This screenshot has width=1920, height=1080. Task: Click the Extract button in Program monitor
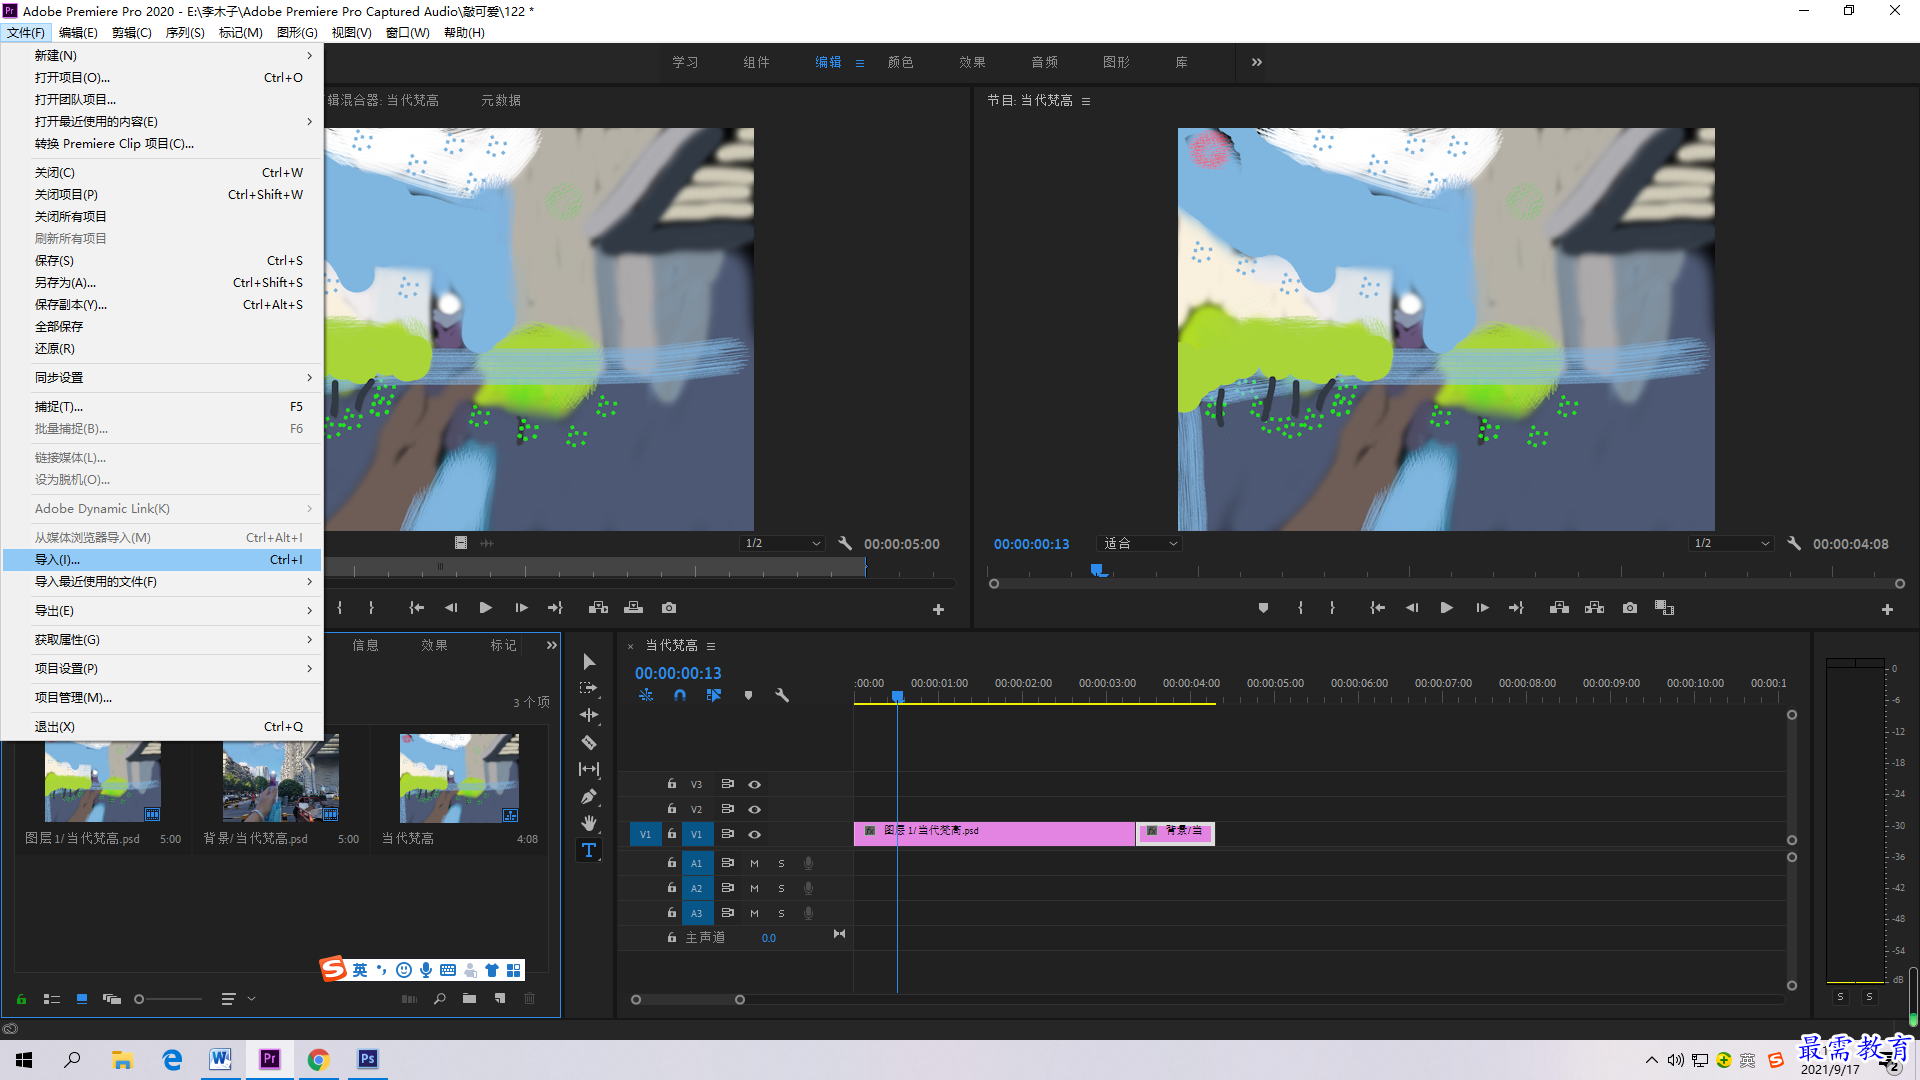[1594, 608]
